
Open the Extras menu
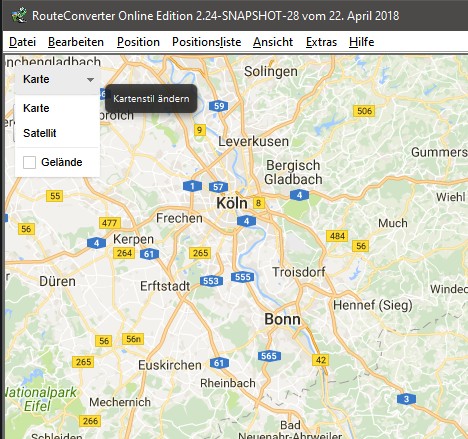point(321,42)
